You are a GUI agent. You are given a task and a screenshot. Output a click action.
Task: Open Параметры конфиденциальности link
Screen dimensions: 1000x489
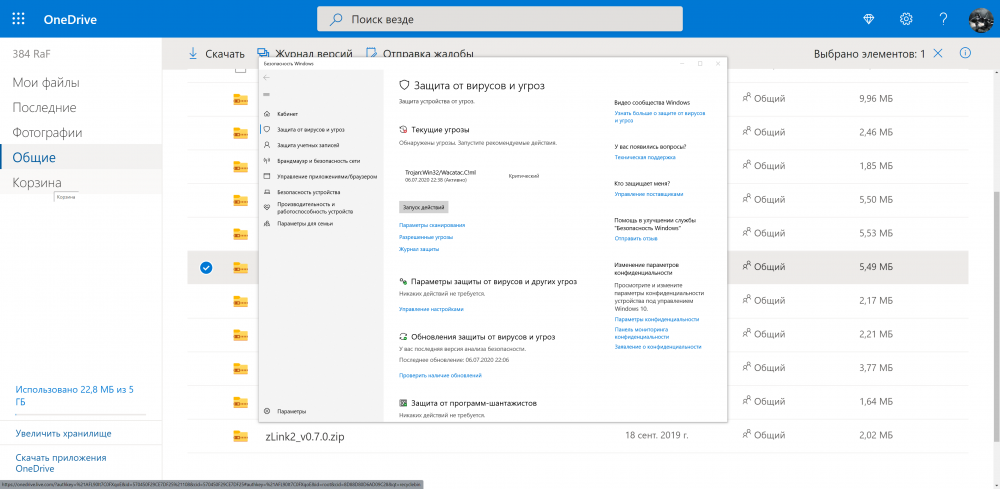coord(657,319)
